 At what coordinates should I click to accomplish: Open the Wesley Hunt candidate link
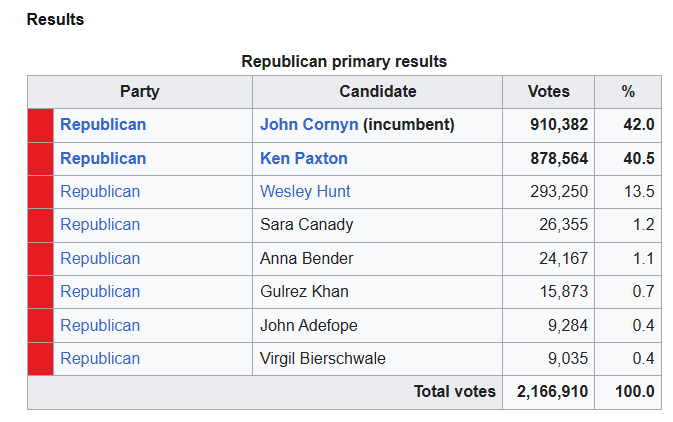pos(305,191)
